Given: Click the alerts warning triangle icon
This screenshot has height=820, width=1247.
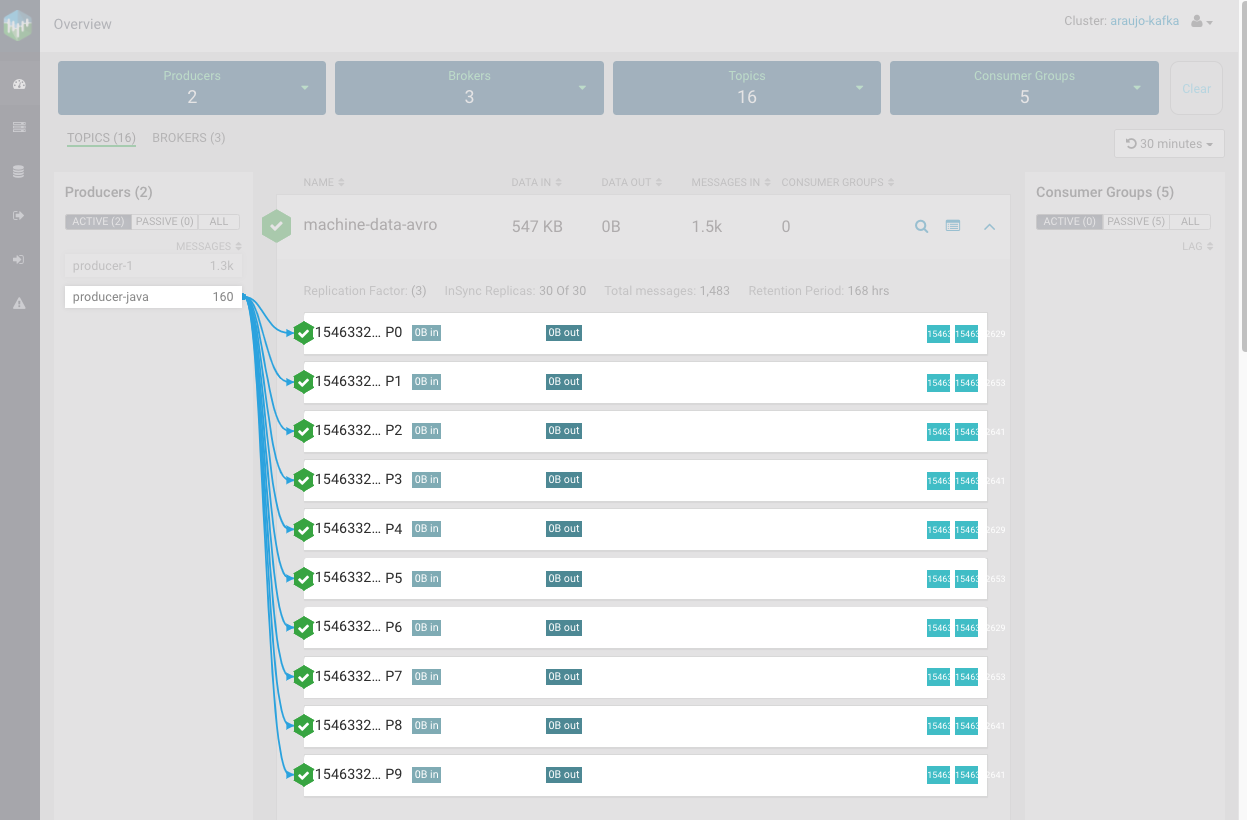Looking at the screenshot, I should pyautogui.click(x=19, y=303).
